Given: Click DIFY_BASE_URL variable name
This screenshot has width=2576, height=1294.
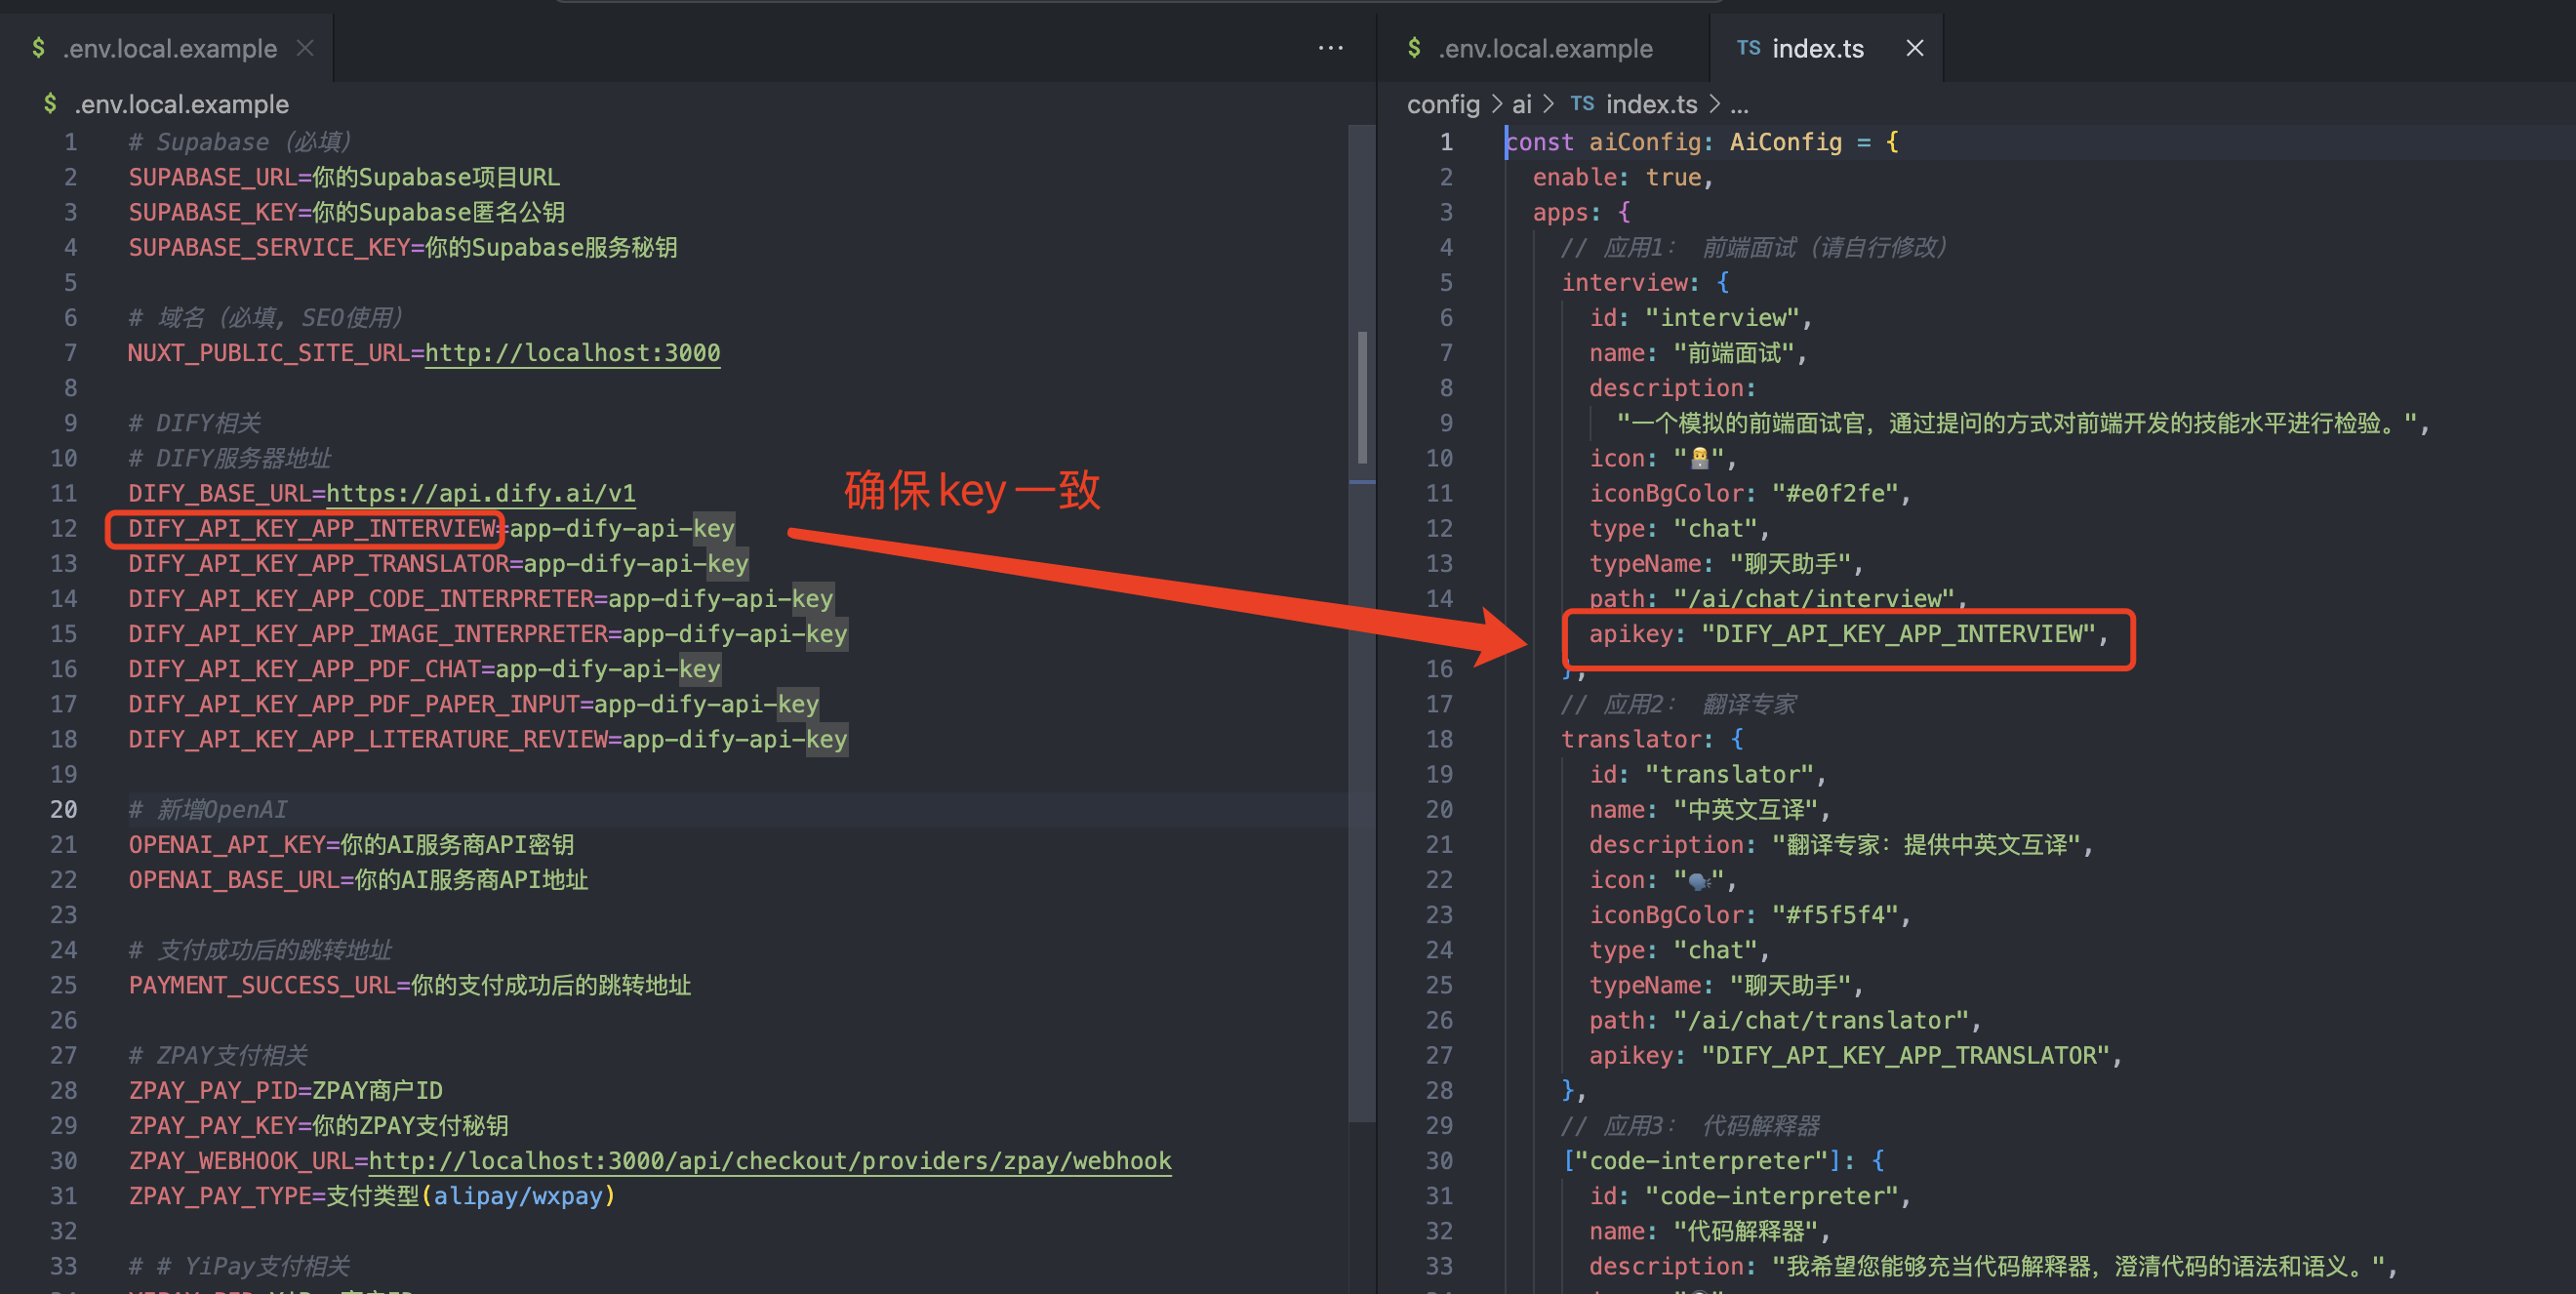Looking at the screenshot, I should 220,493.
